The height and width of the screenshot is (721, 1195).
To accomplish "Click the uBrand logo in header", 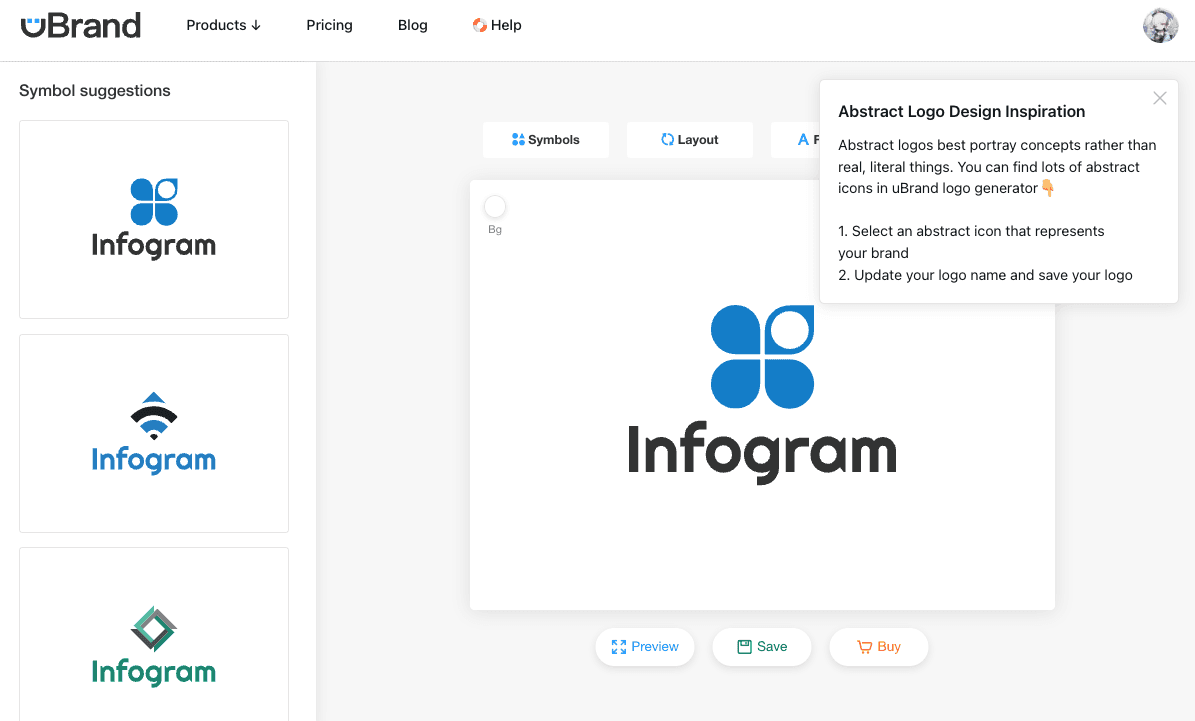I will click(81, 25).
